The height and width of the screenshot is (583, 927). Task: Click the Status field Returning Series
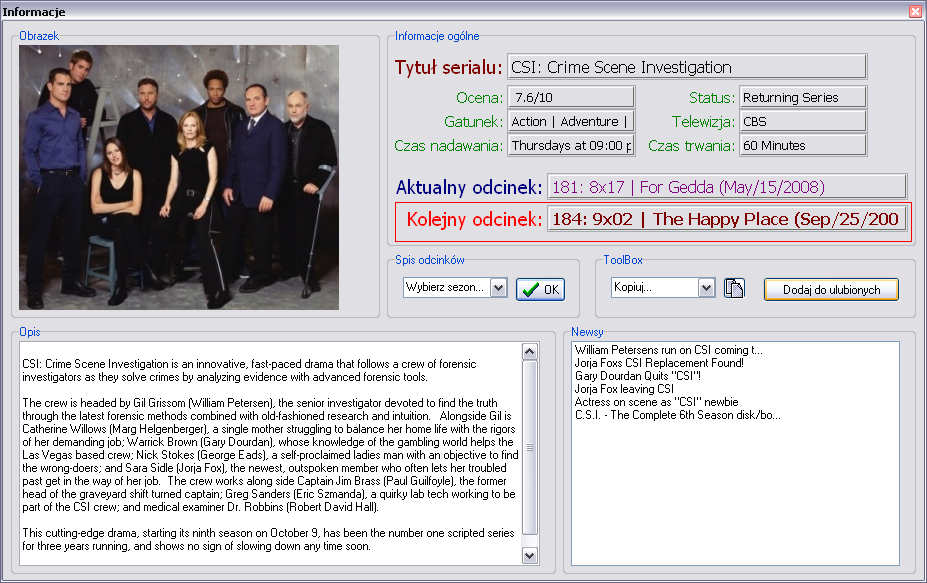(803, 97)
